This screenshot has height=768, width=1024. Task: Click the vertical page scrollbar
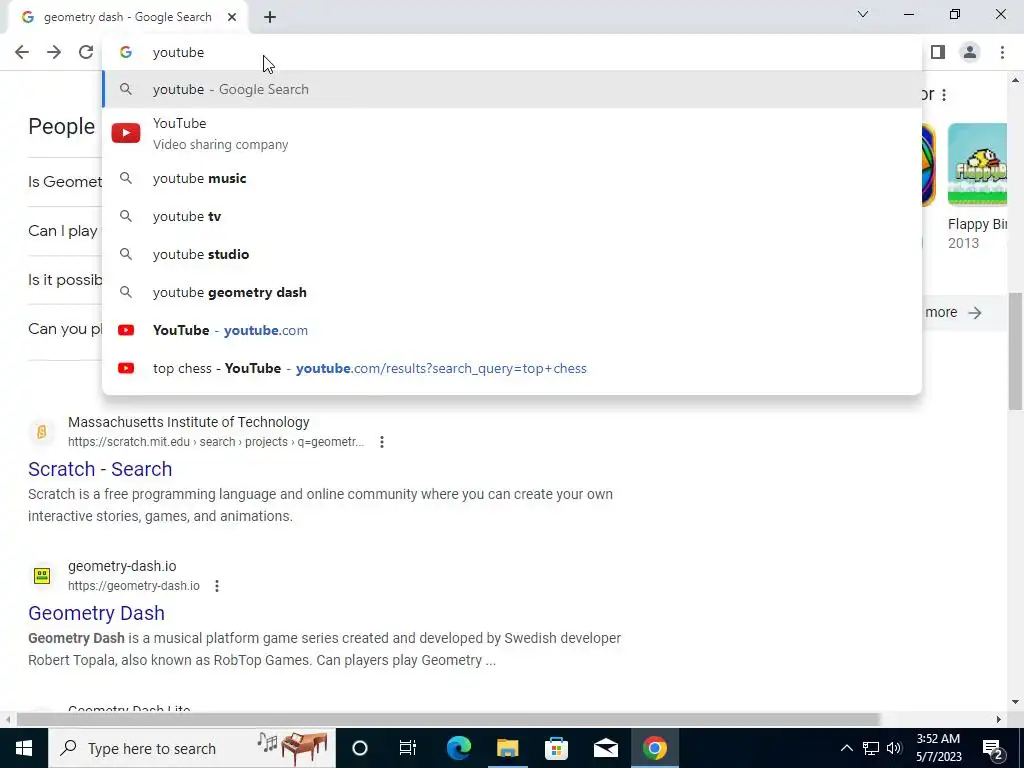coord(1015,351)
